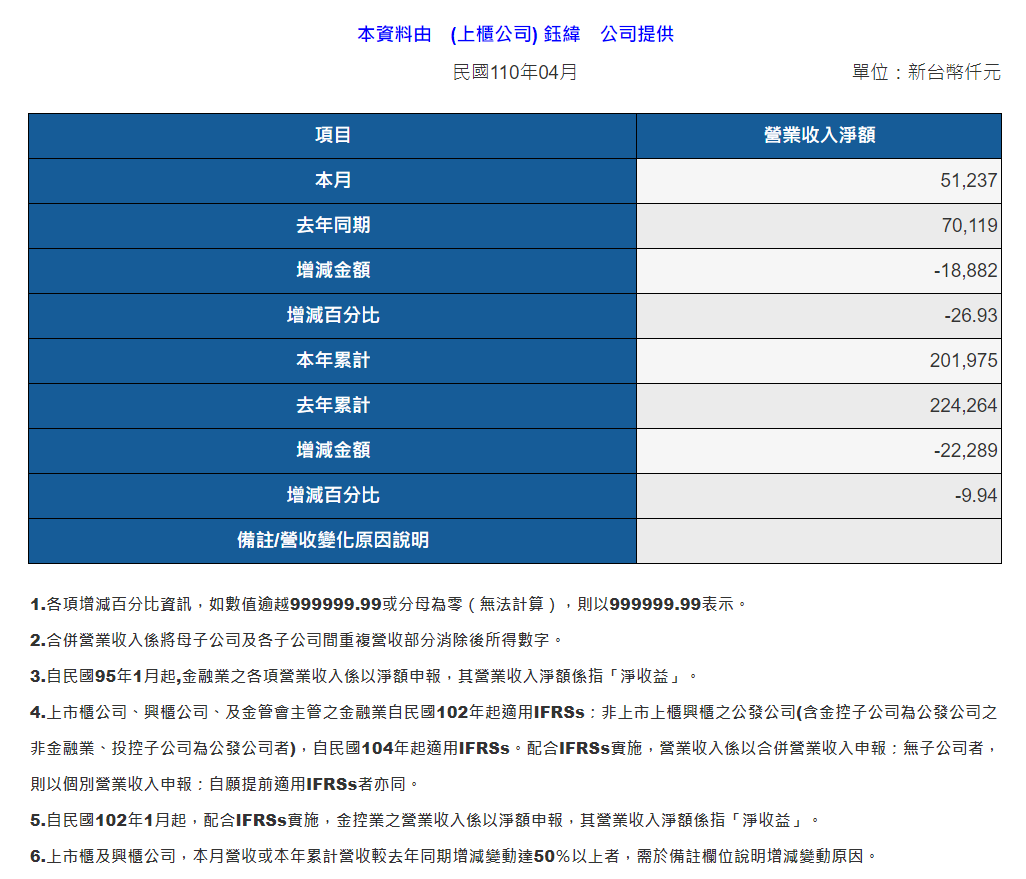Click footnote 5 starting 自民國102年1月起

pyautogui.click(x=425, y=820)
